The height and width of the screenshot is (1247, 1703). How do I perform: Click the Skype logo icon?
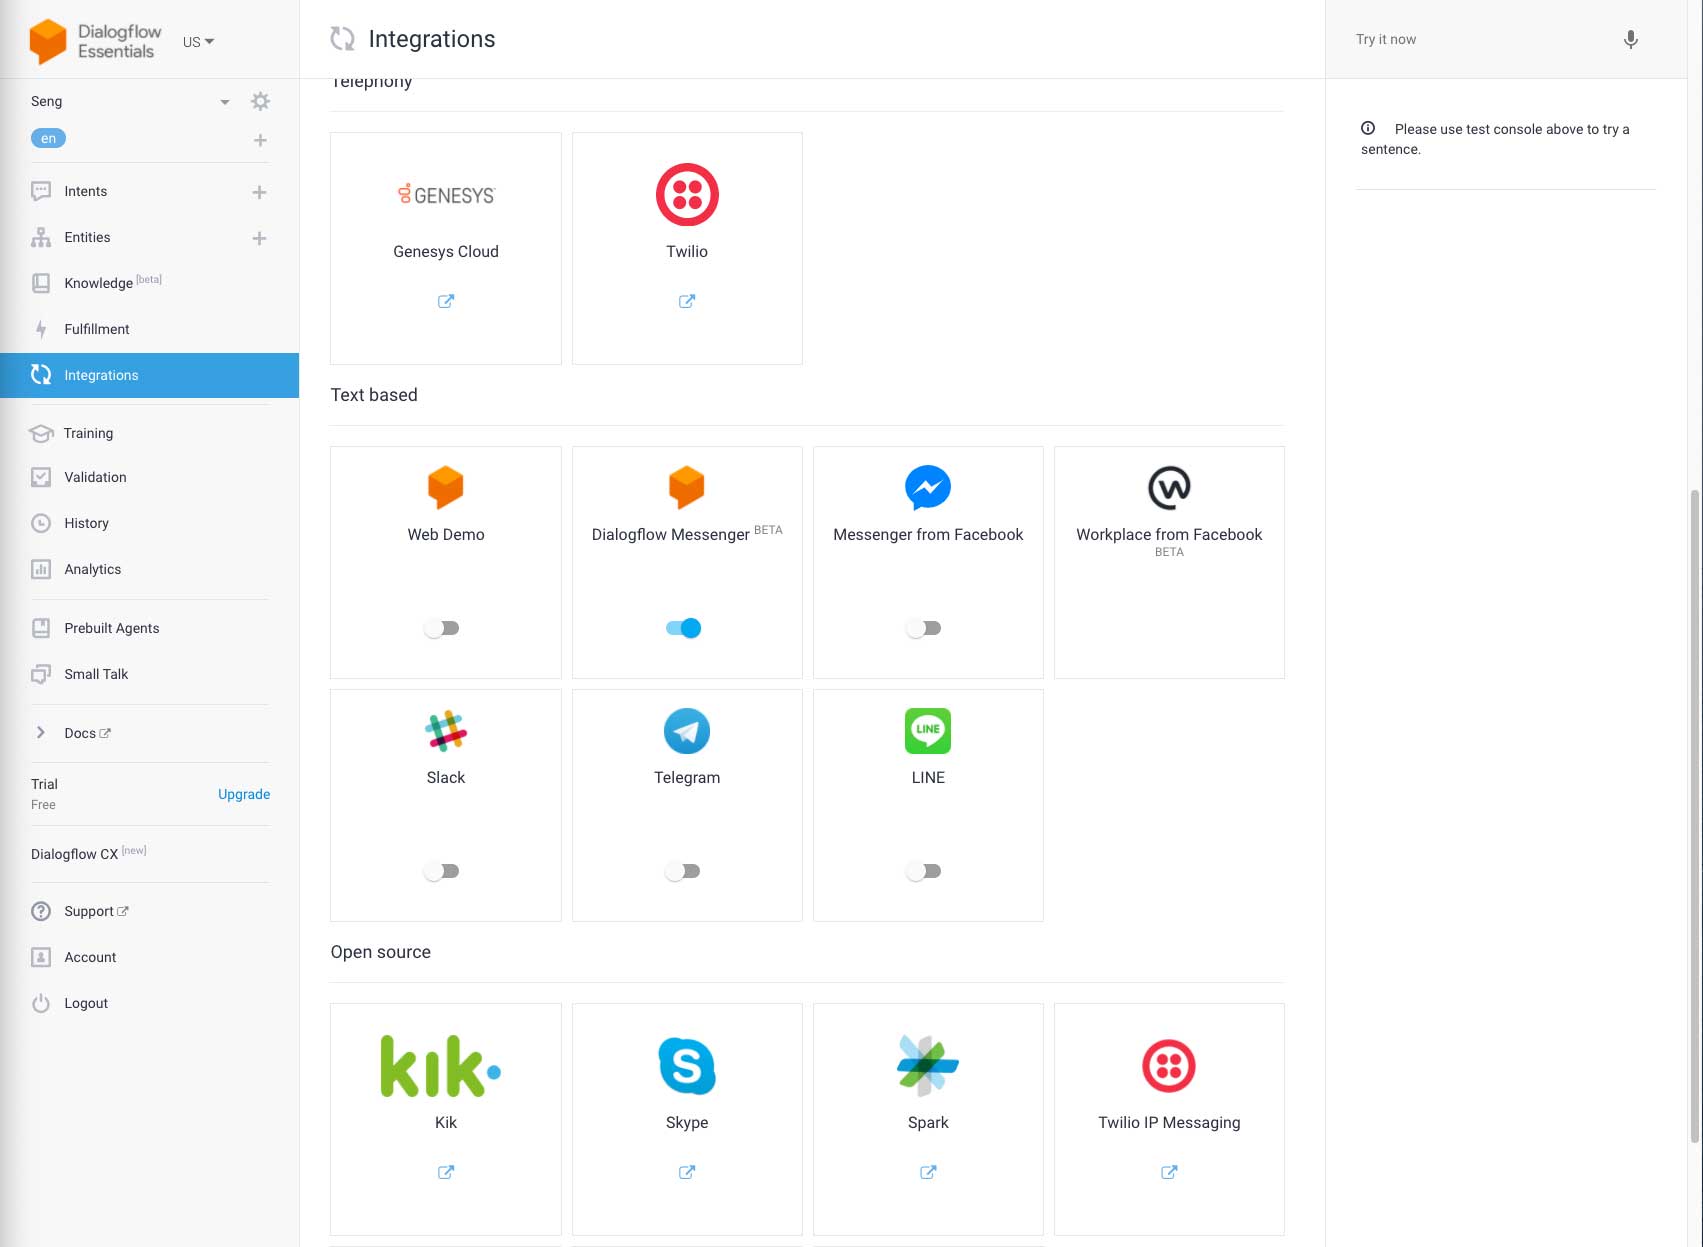click(x=687, y=1066)
